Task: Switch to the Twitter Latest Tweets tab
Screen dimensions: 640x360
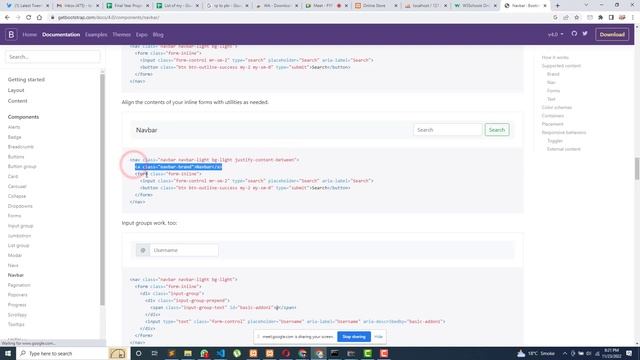Action: pos(27,6)
